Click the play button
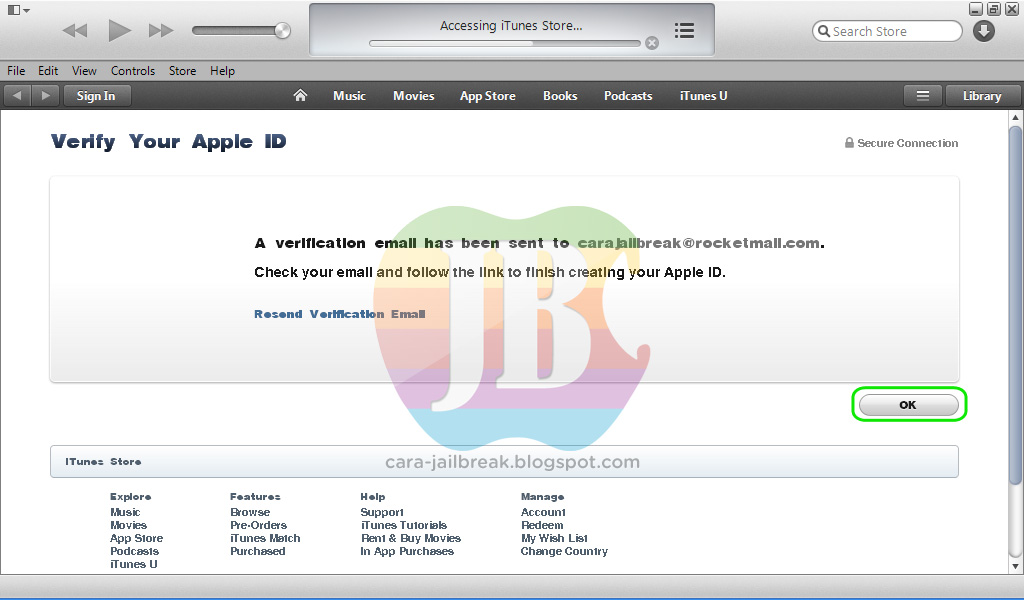The width and height of the screenshot is (1024, 600). [119, 30]
